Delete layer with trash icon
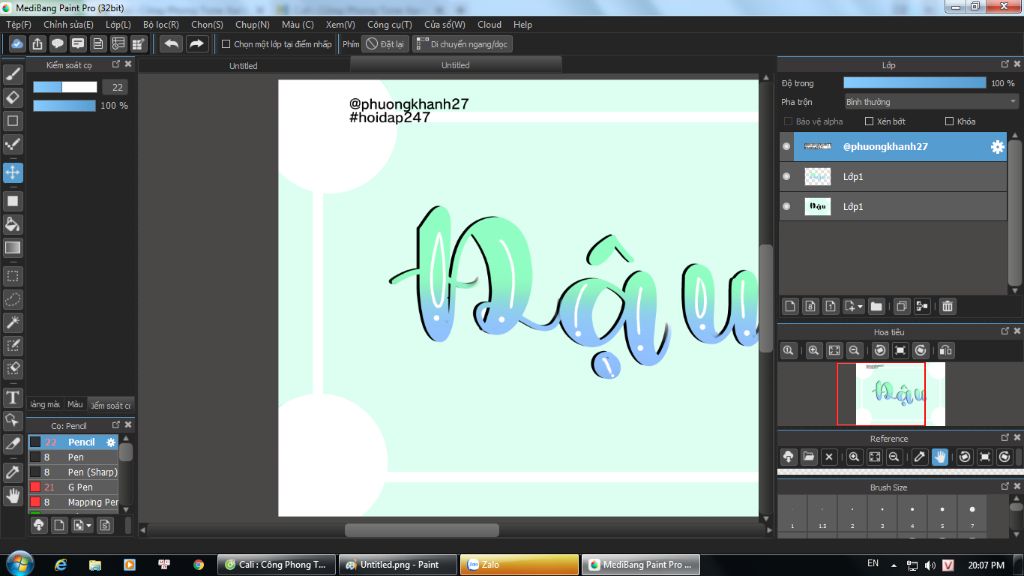 948,306
